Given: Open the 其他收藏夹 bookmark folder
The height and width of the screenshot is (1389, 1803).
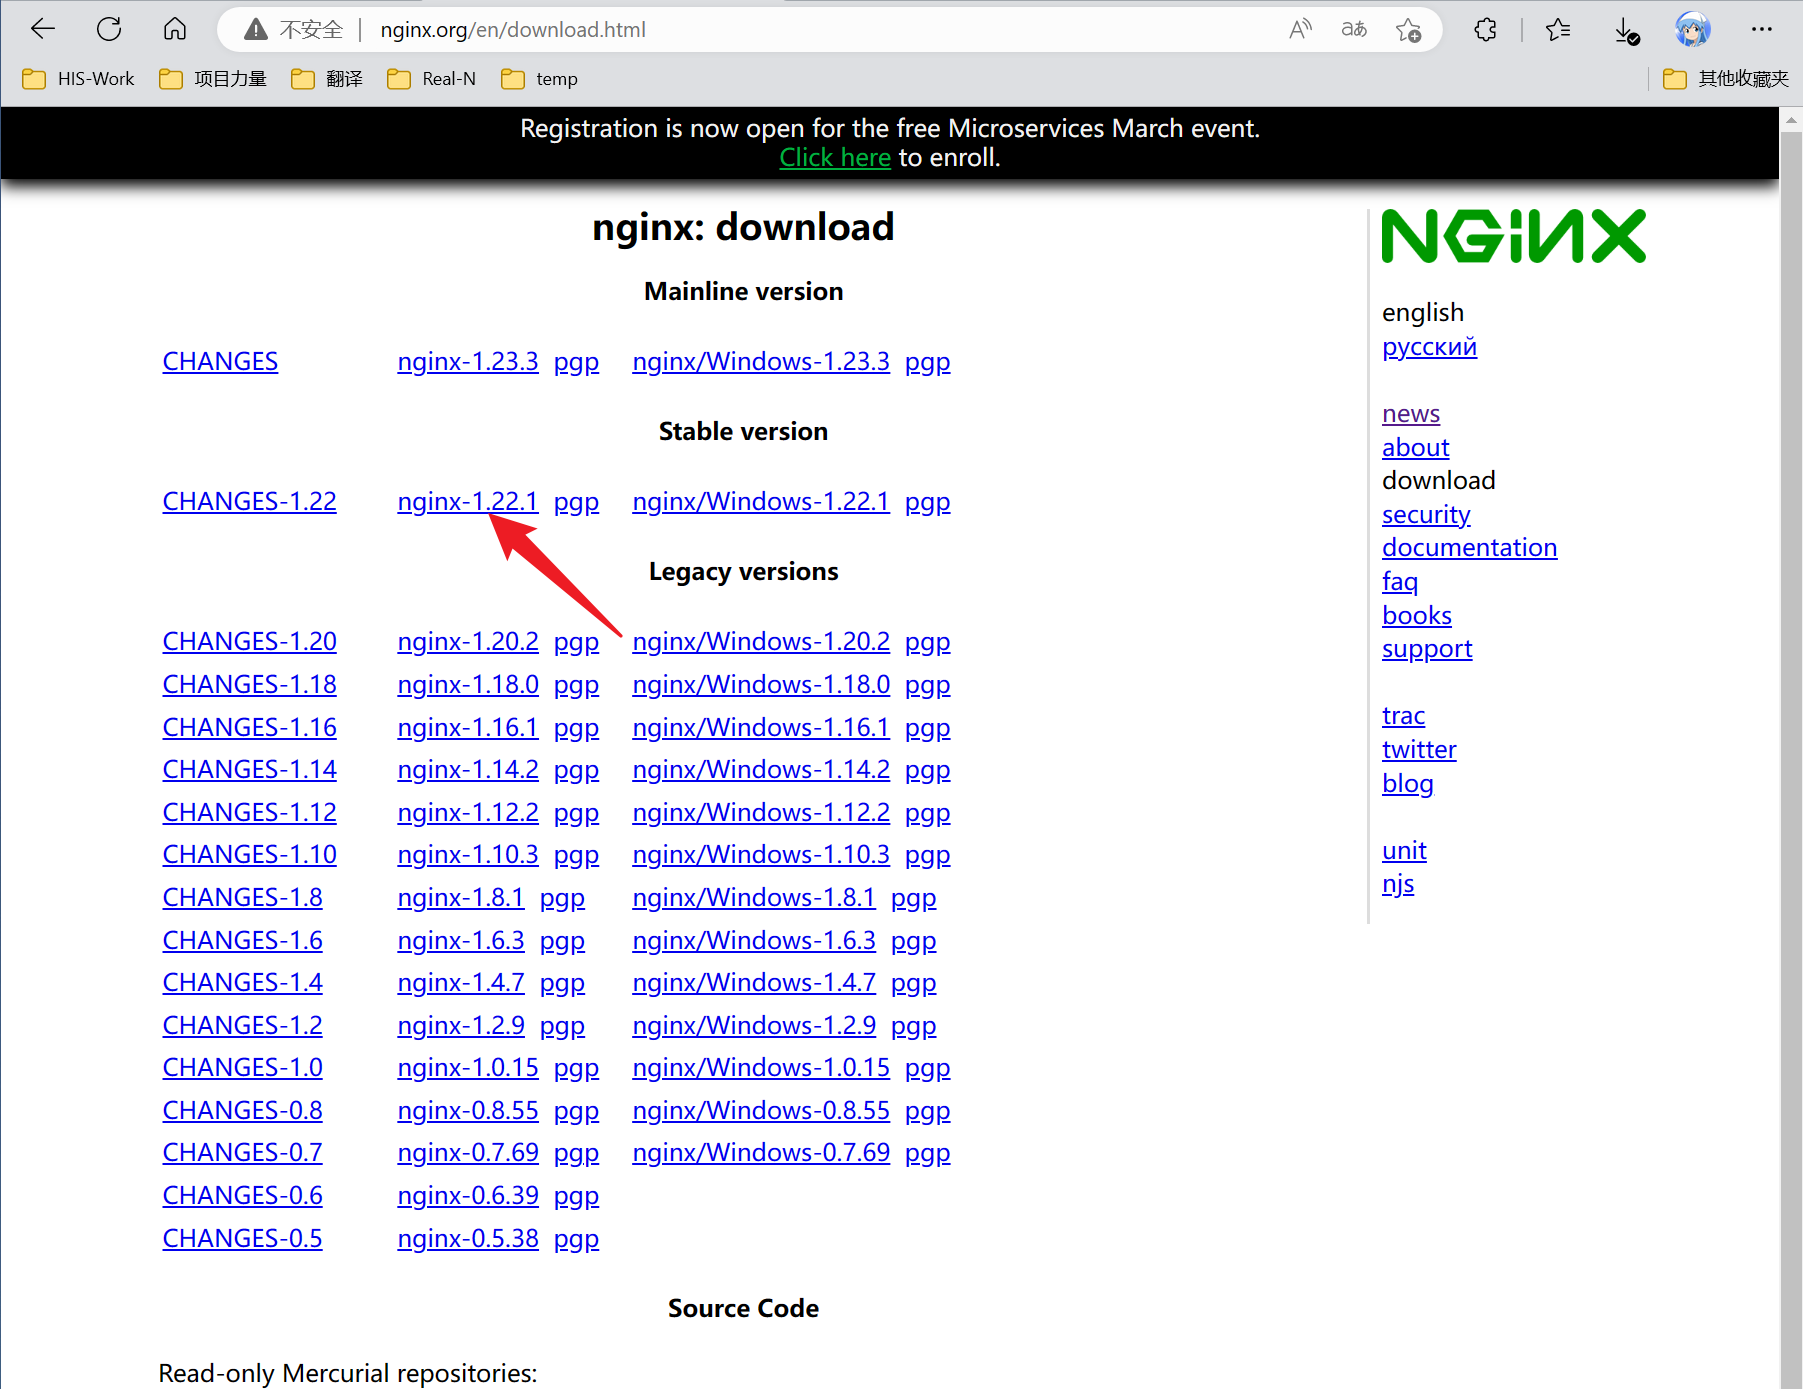Looking at the screenshot, I should [x=1726, y=79].
